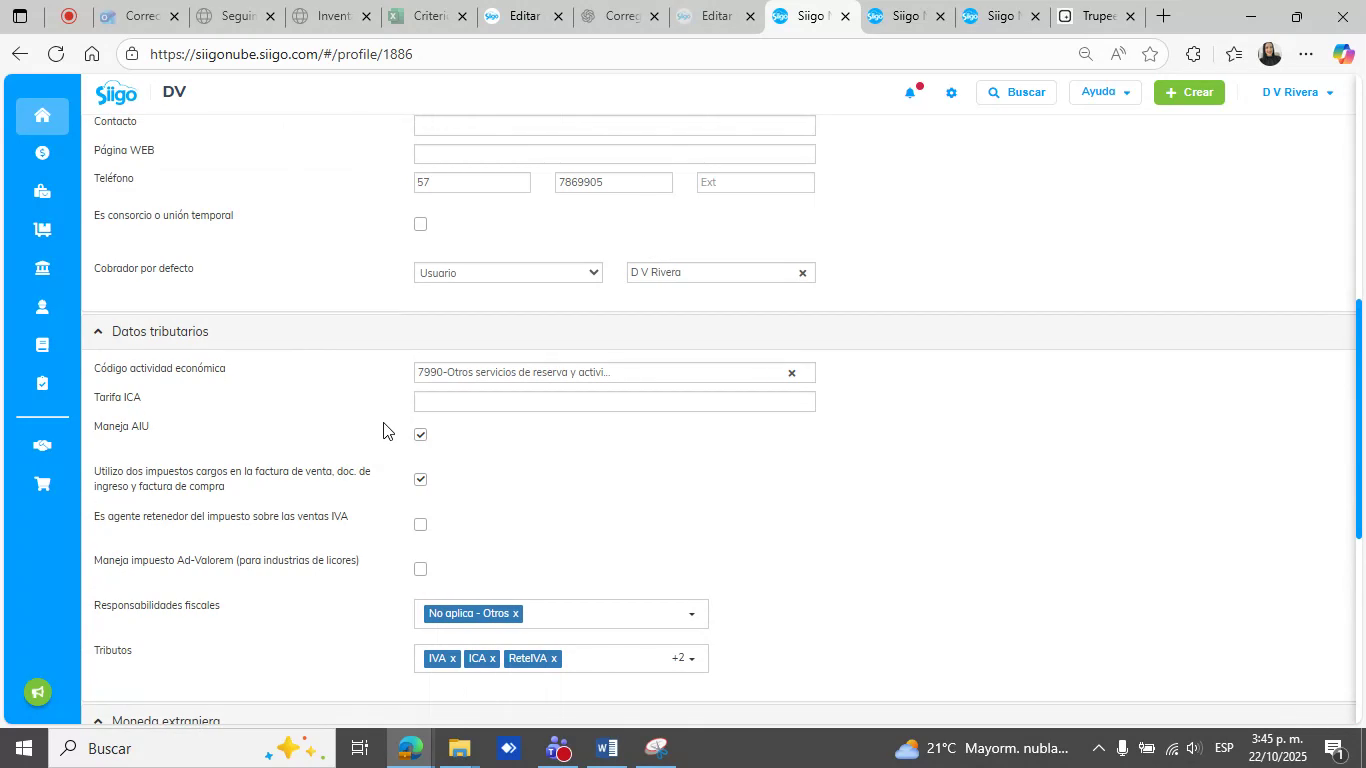Image resolution: width=1366 pixels, height=768 pixels.
Task: Click the phone number 7869905 field
Action: click(613, 182)
